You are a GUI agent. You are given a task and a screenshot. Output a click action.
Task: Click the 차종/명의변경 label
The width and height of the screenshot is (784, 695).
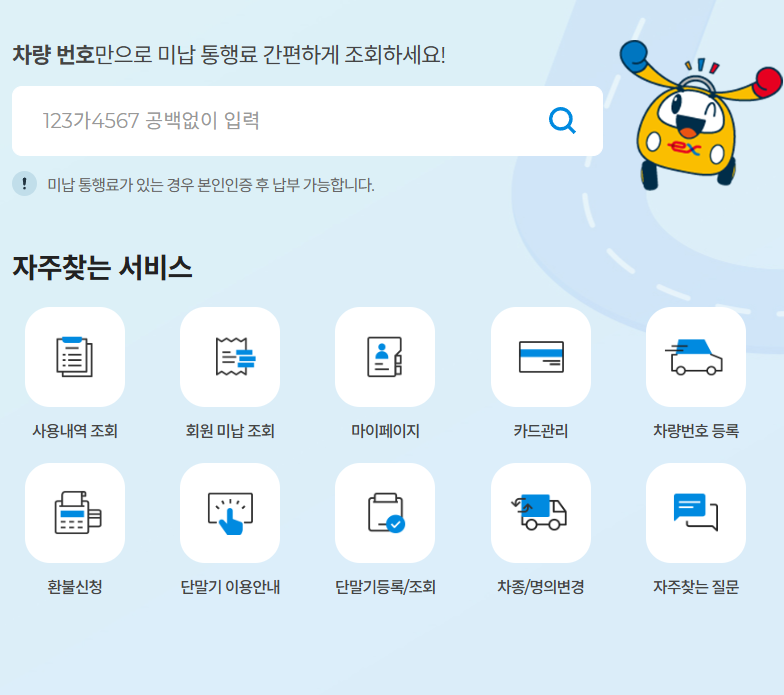coord(541,587)
